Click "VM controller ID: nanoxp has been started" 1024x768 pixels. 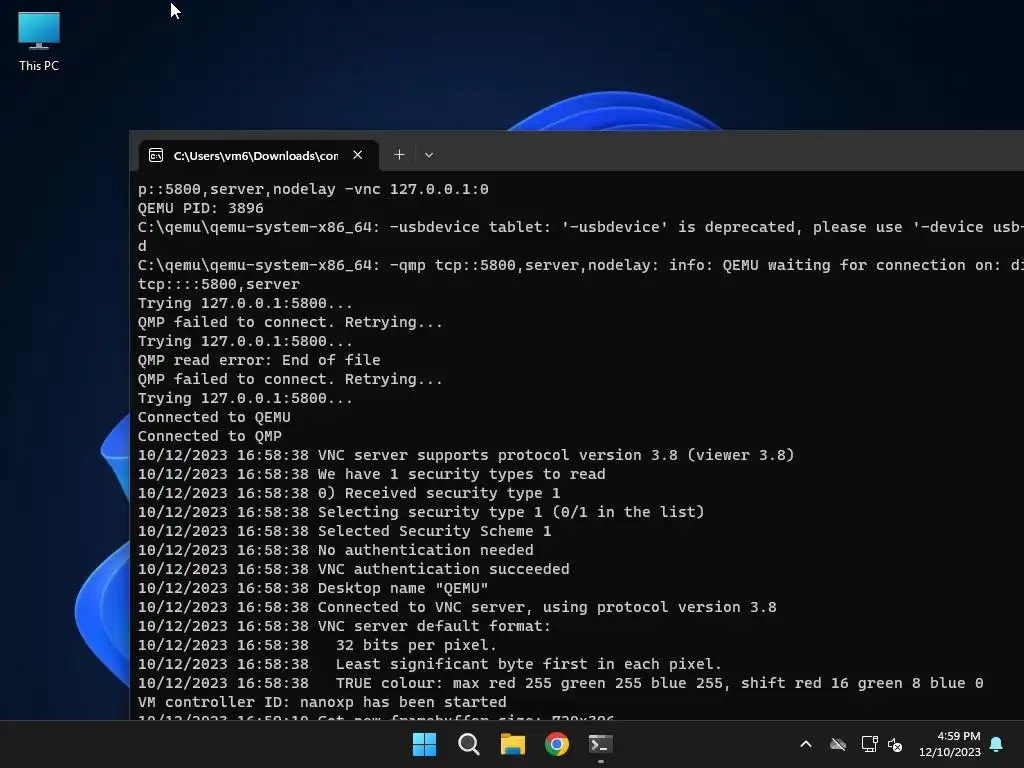click(x=322, y=703)
